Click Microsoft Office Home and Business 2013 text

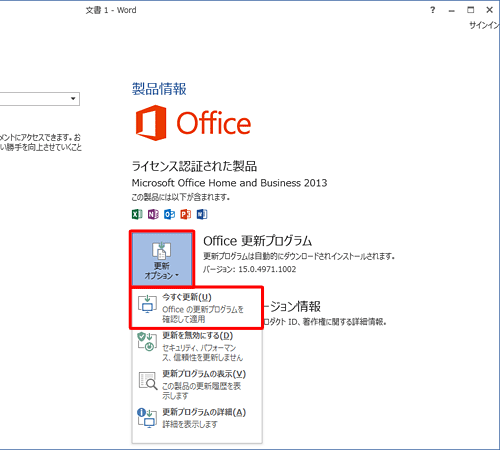click(x=229, y=183)
